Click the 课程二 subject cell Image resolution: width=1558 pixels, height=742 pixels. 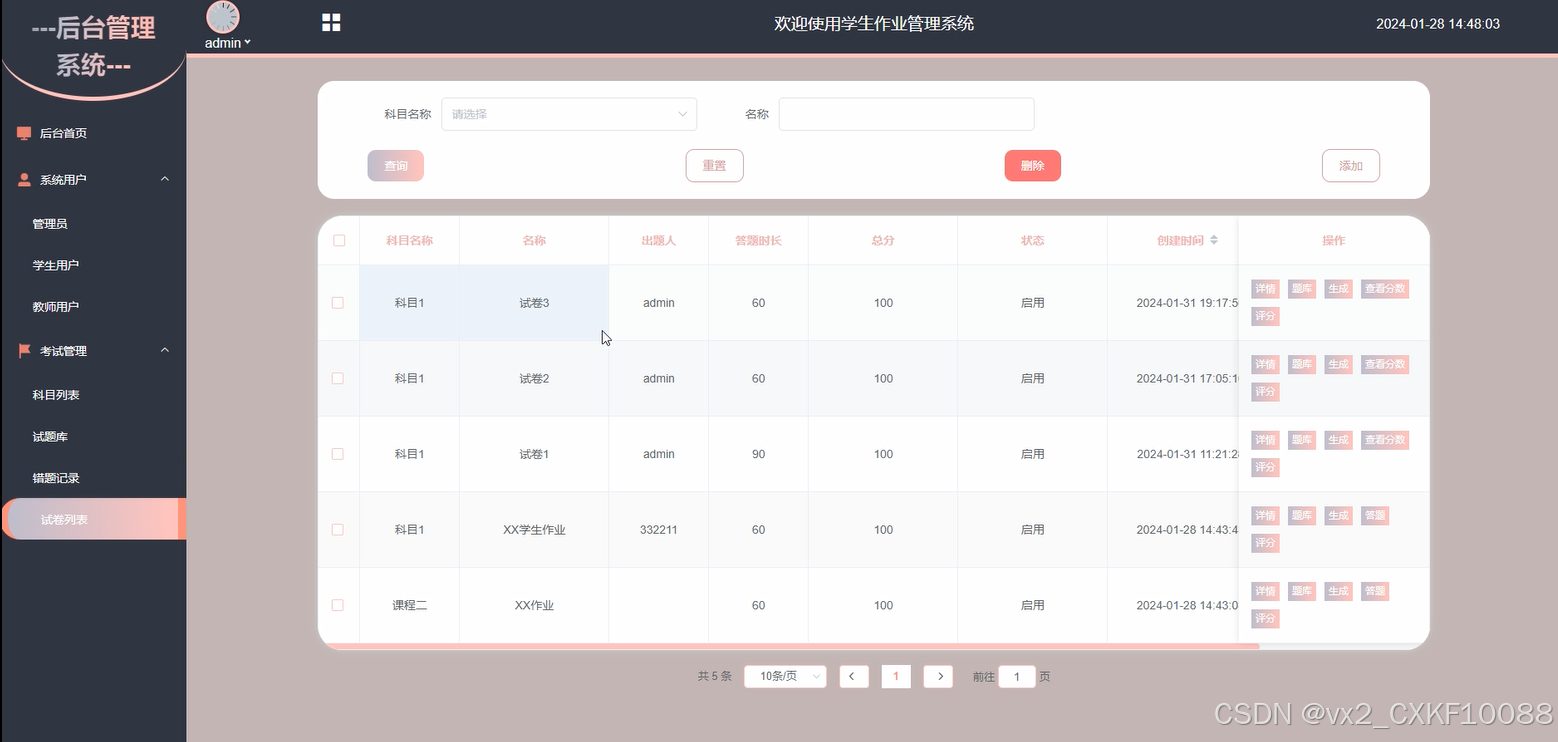409,605
